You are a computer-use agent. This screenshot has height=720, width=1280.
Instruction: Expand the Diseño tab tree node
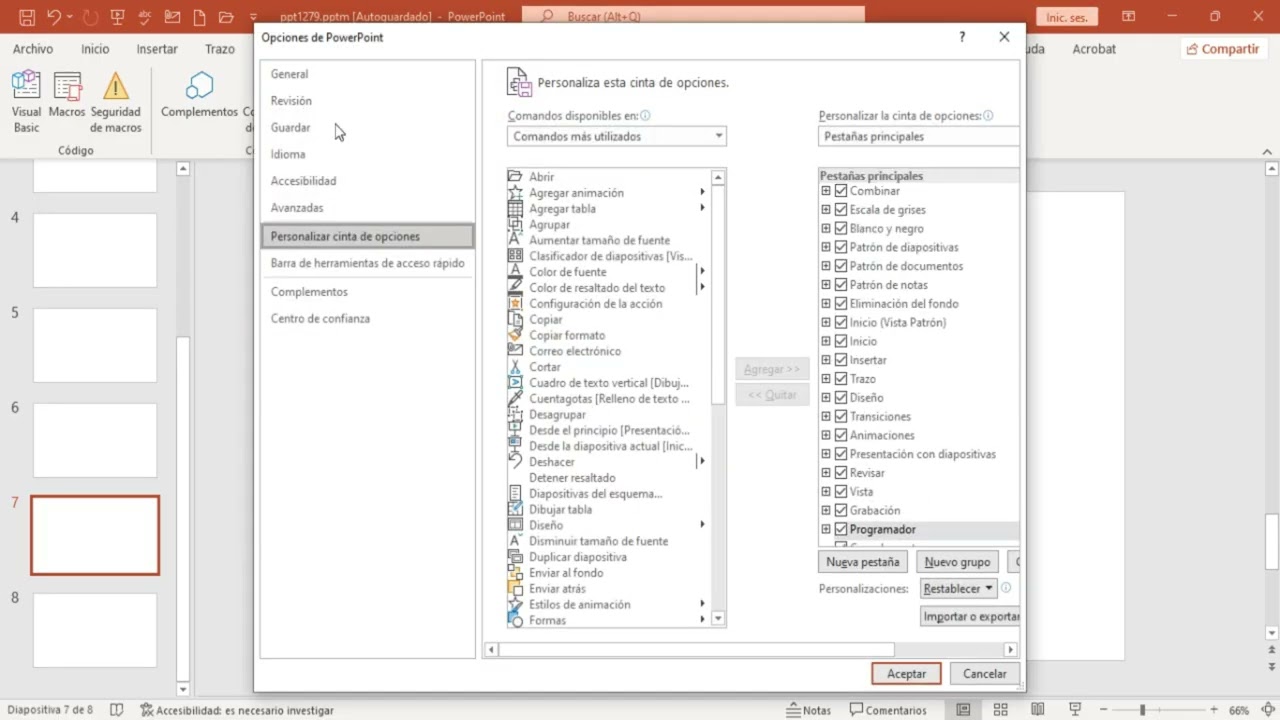click(x=826, y=397)
